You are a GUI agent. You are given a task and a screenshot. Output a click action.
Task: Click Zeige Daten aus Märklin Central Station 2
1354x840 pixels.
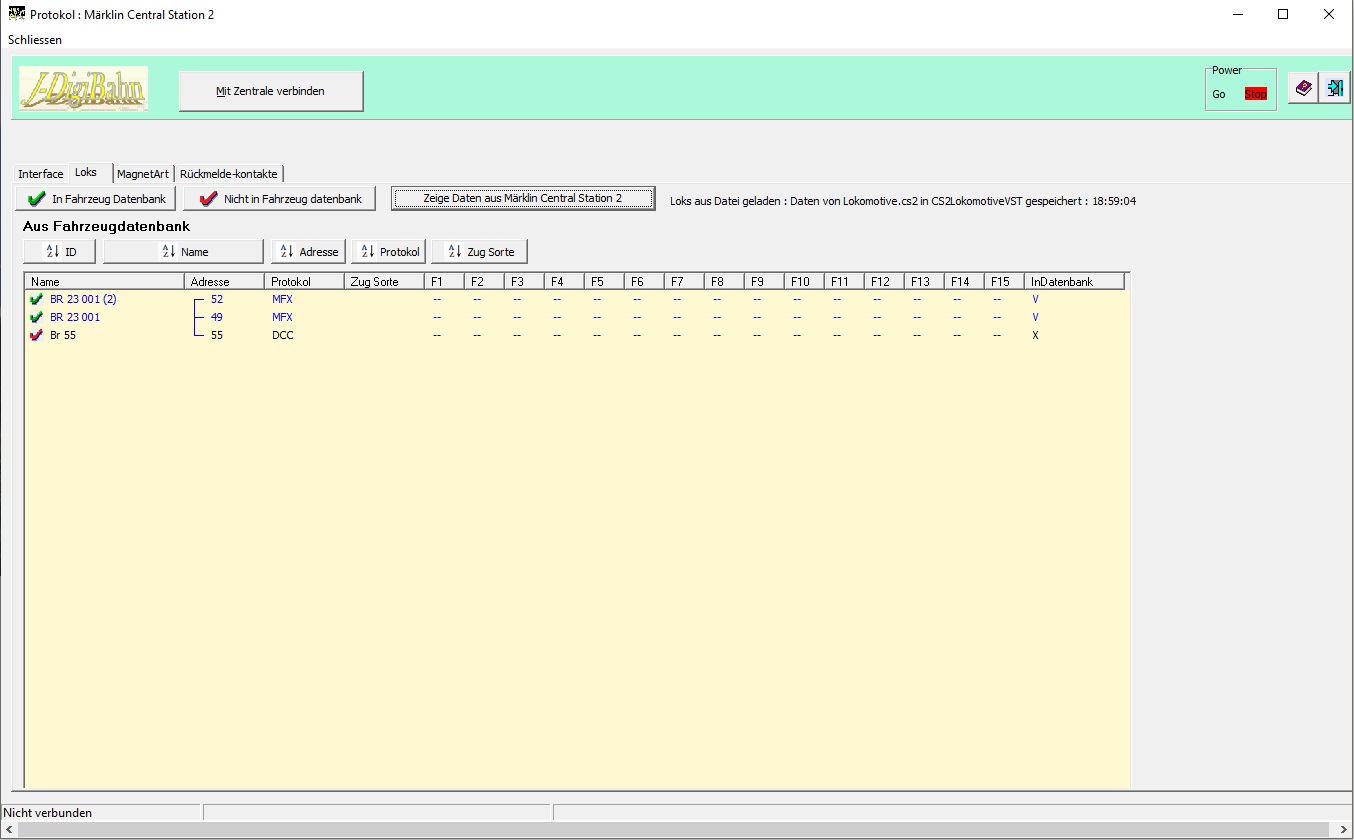[x=523, y=198]
